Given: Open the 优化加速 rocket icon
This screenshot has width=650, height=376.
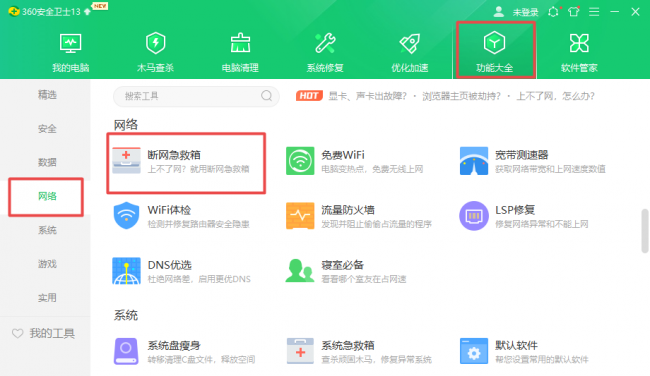Looking at the screenshot, I should click(410, 43).
